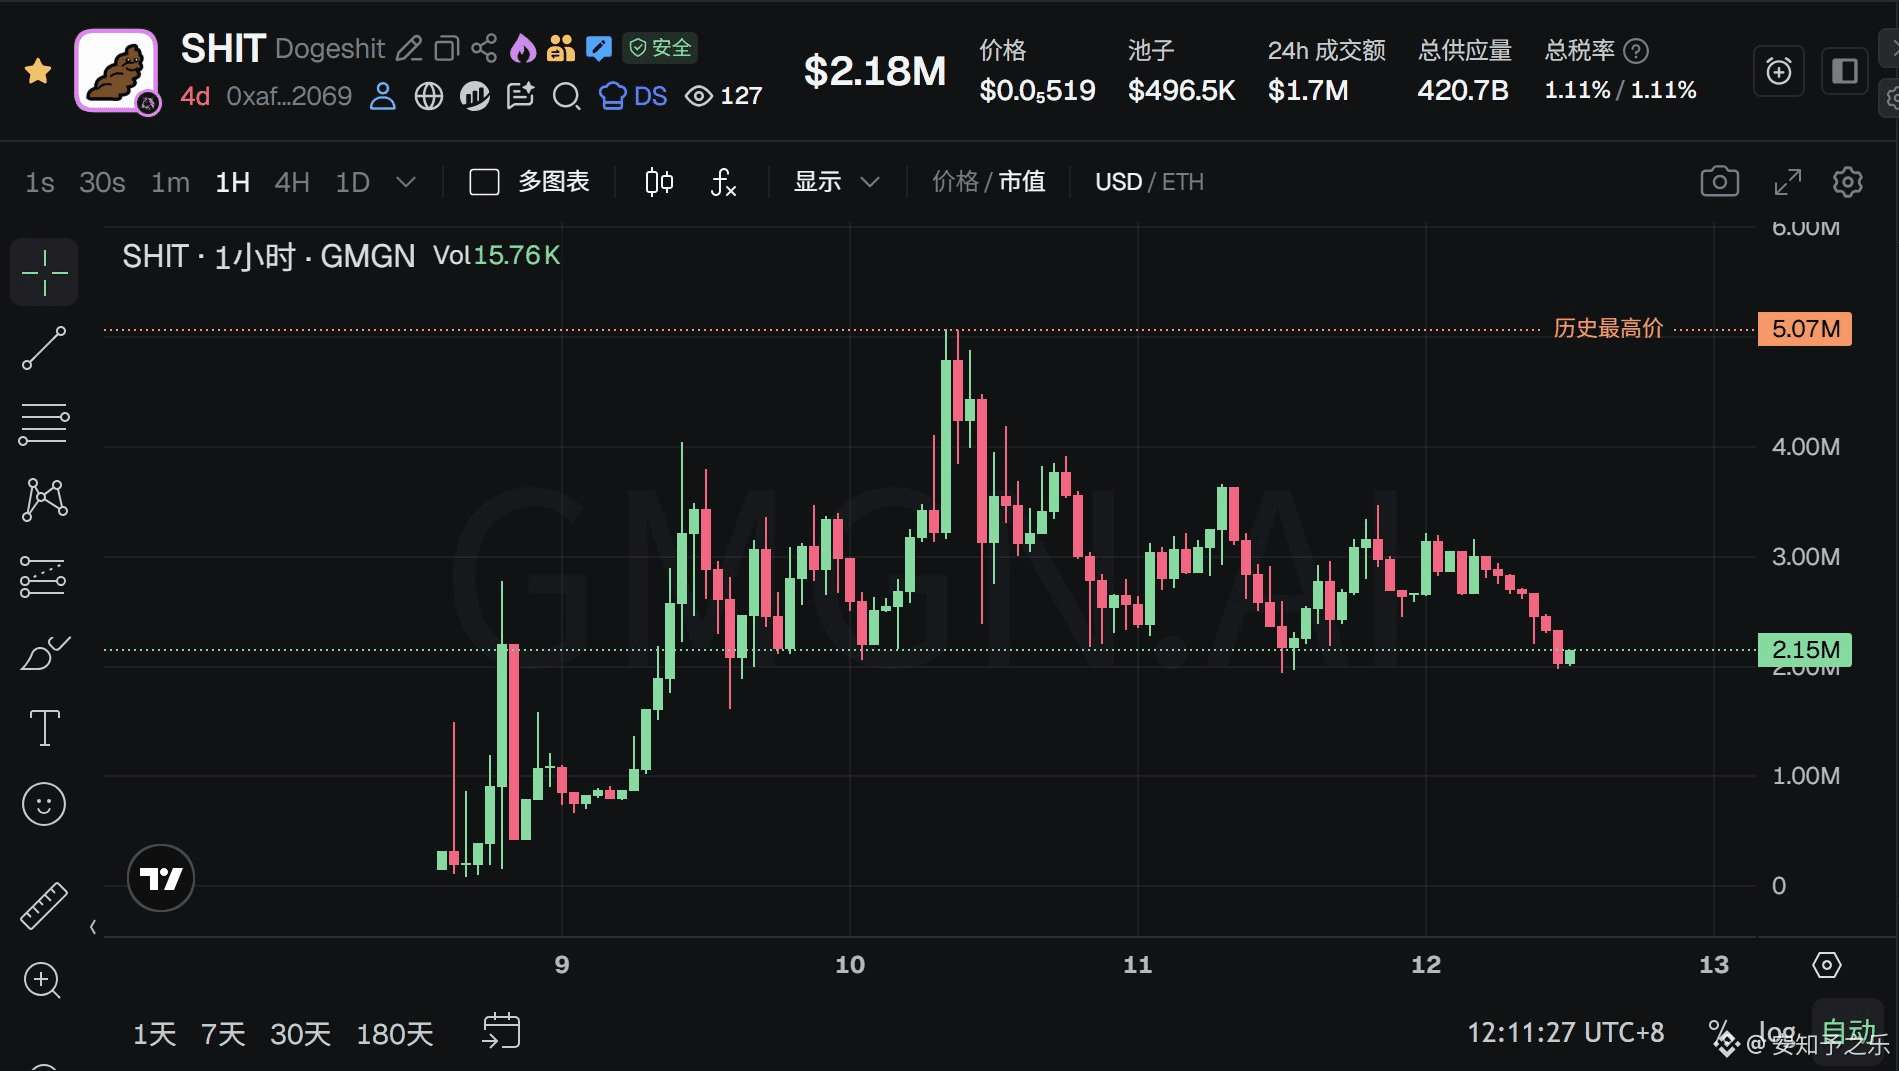This screenshot has width=1899, height=1071.
Task: Take a chart snapshot with the camera icon
Action: (1720, 182)
